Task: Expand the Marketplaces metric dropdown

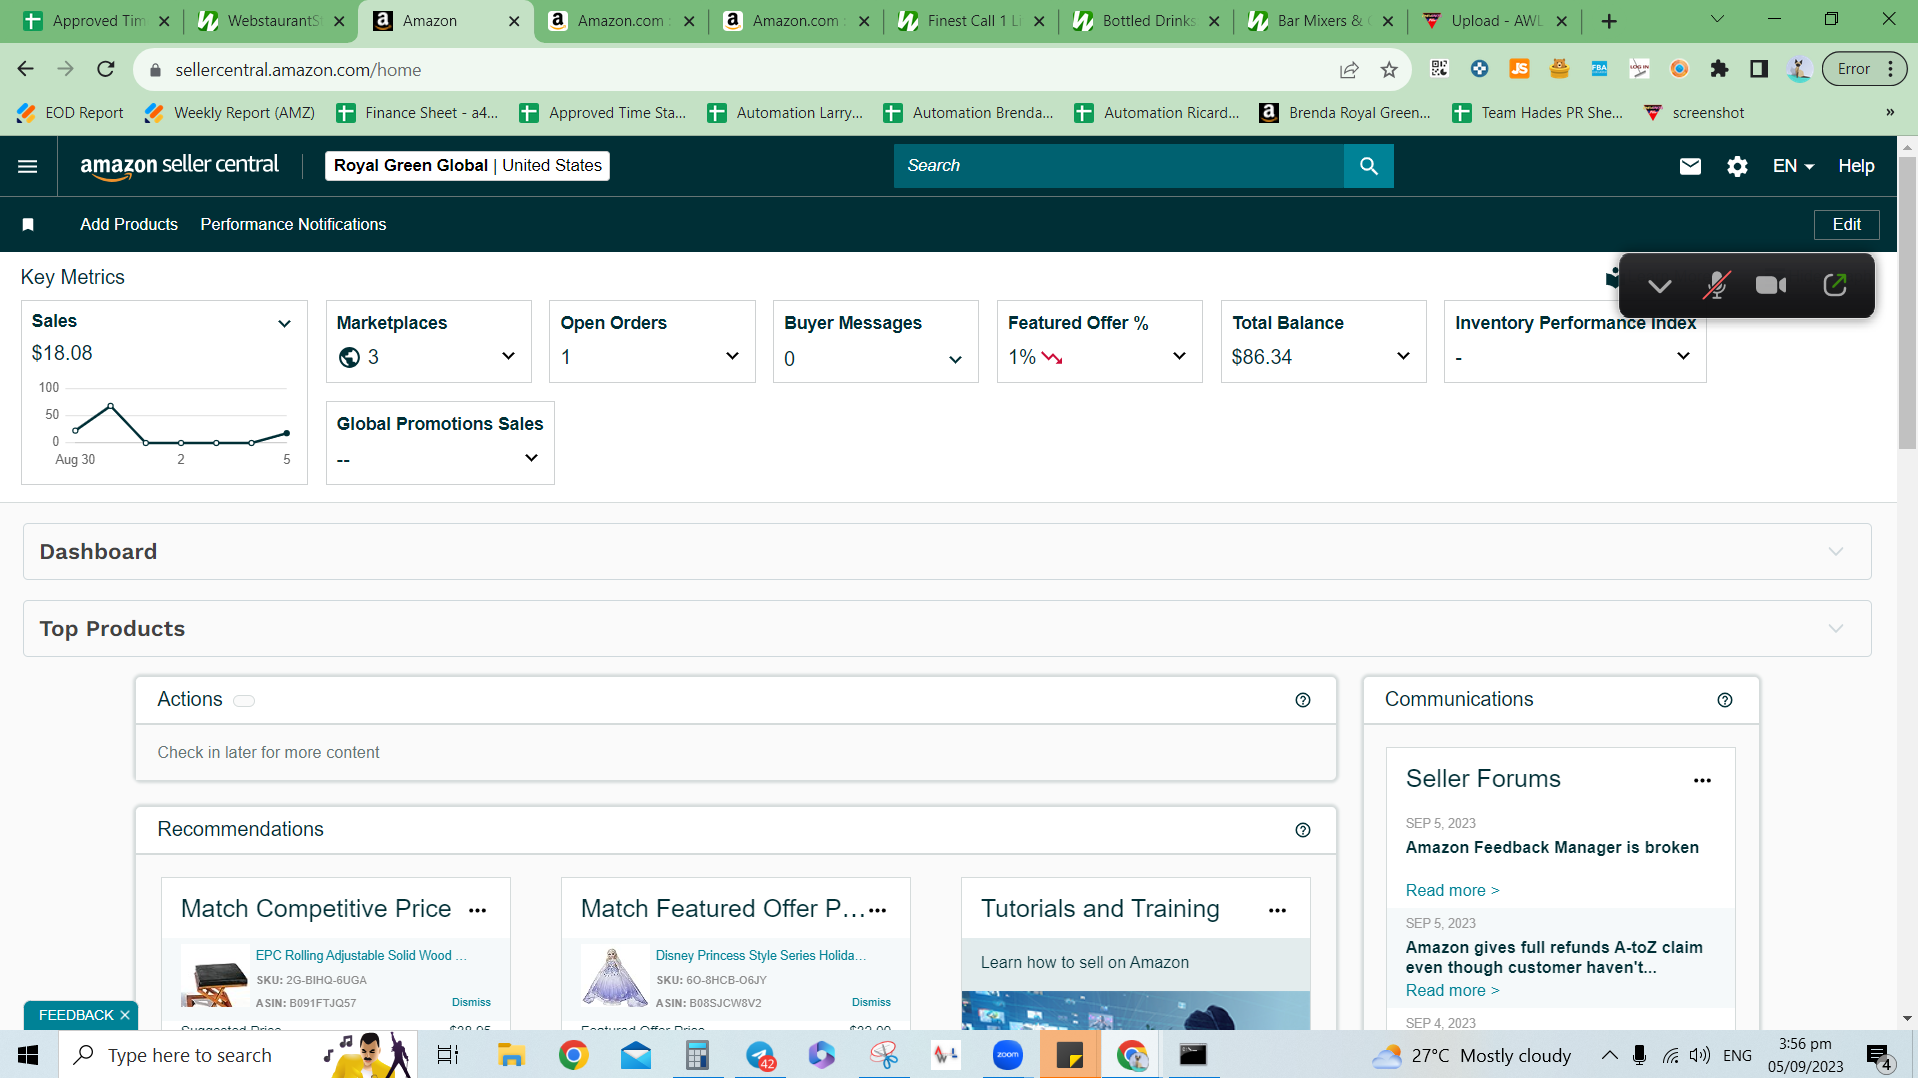Action: tap(508, 356)
